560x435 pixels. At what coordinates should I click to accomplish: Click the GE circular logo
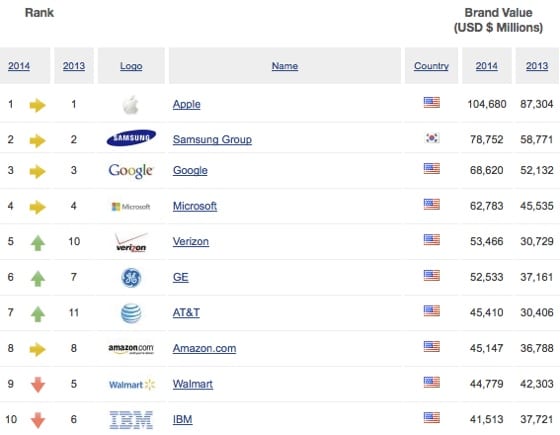[x=131, y=277]
